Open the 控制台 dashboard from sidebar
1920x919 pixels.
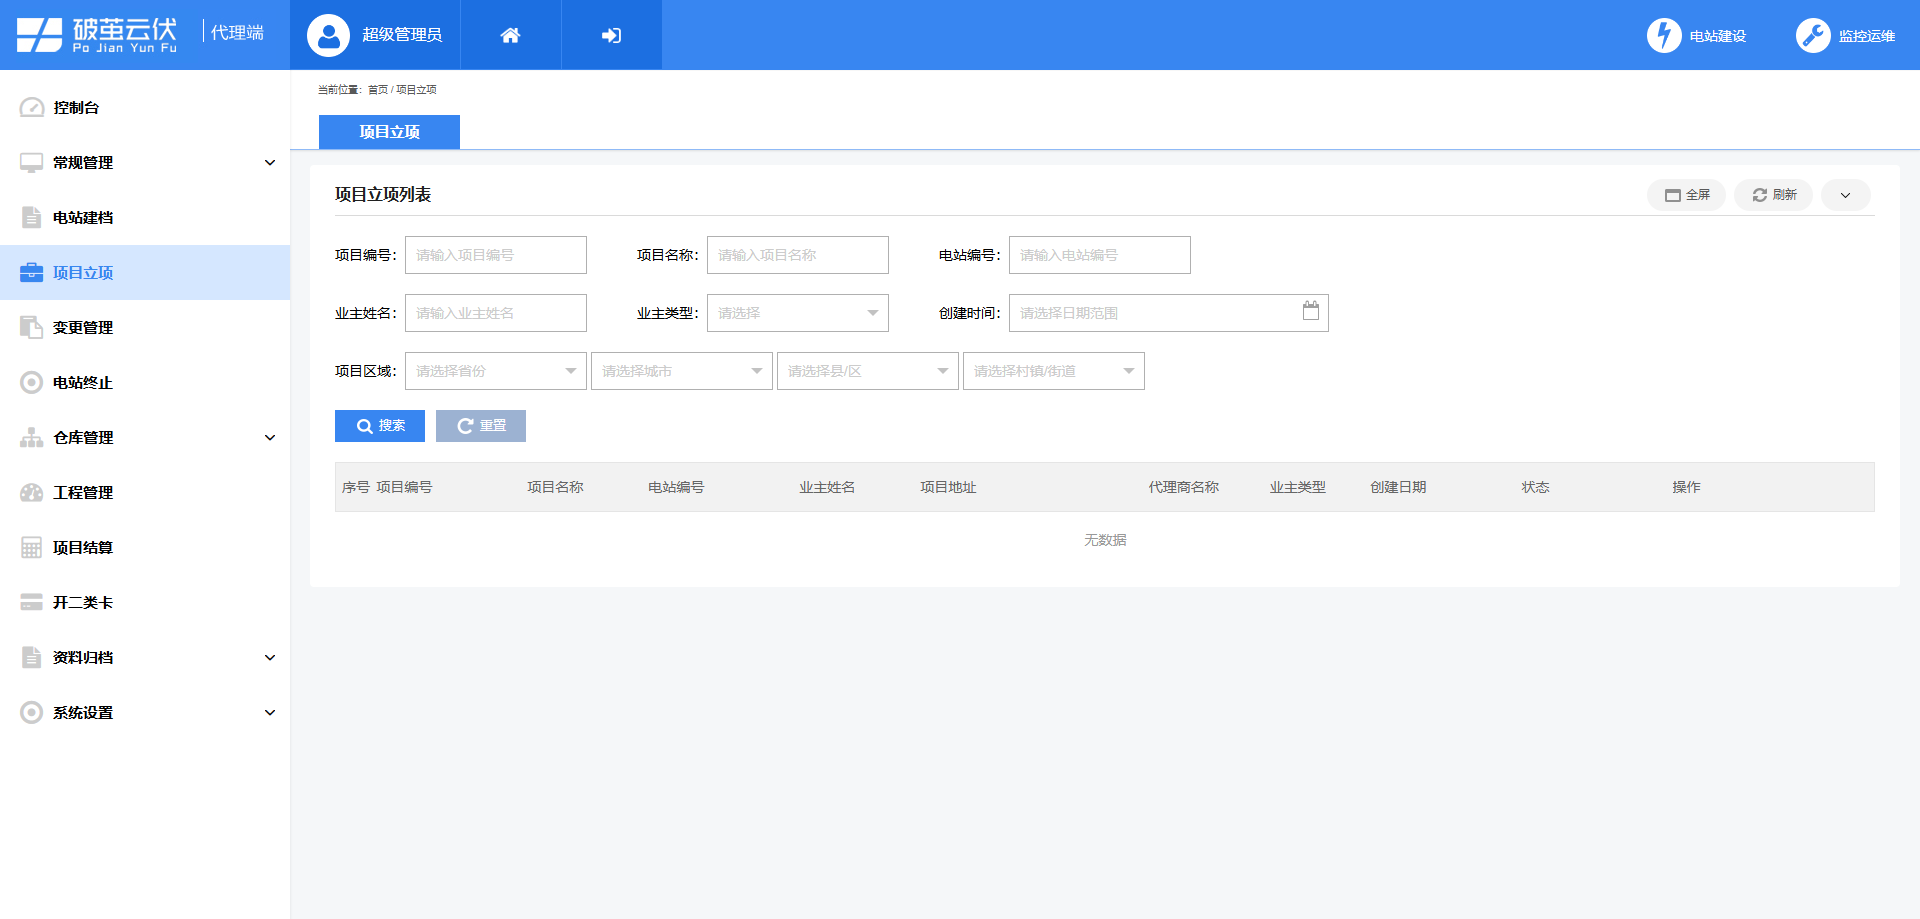click(x=75, y=108)
